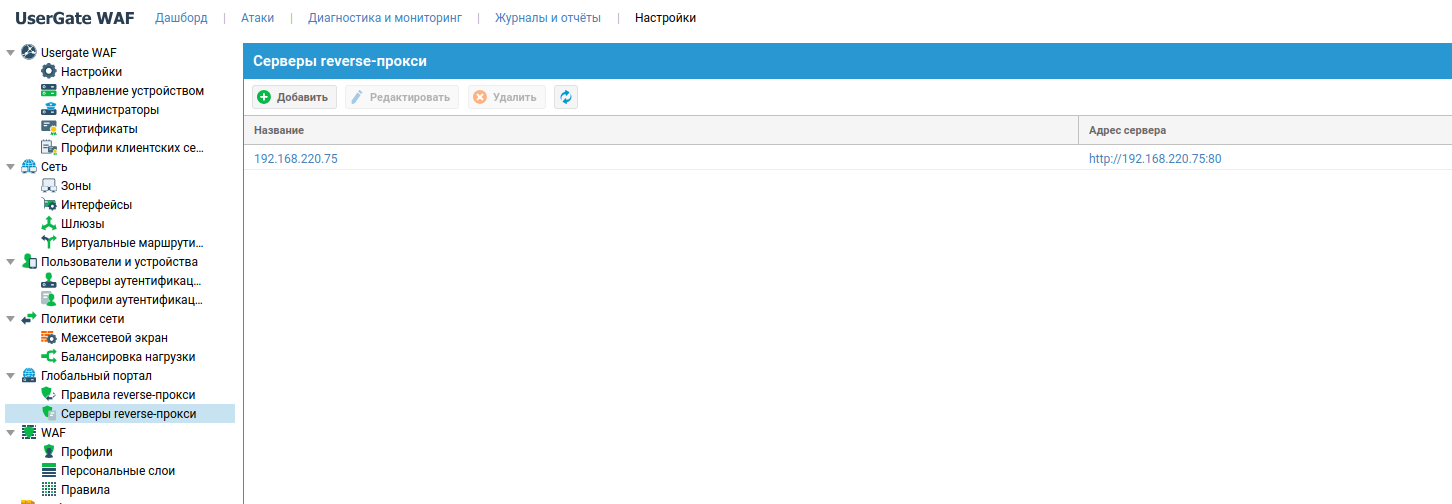1452x504 pixels.
Task: Collapse the Сеть tree section
Action: tap(11, 167)
